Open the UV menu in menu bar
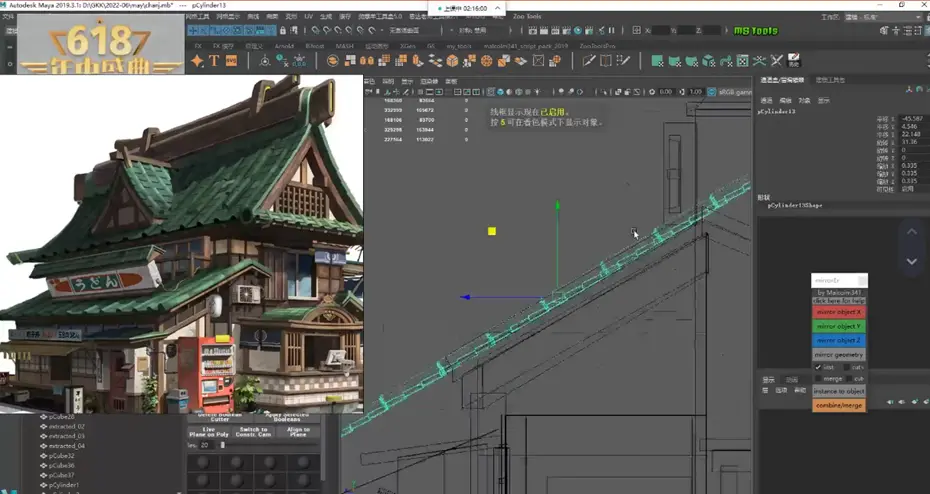 tap(308, 17)
